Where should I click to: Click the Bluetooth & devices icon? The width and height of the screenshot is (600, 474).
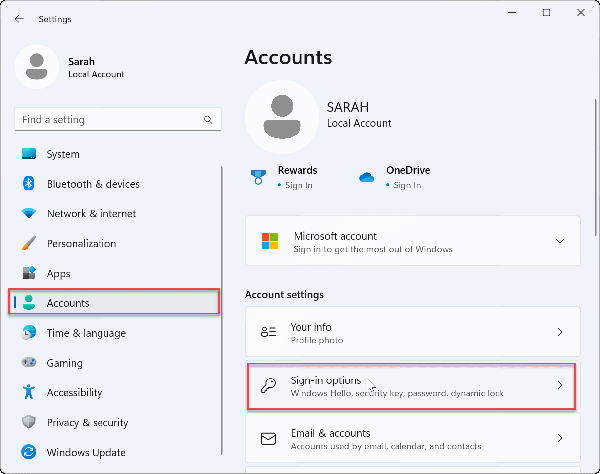coord(28,184)
